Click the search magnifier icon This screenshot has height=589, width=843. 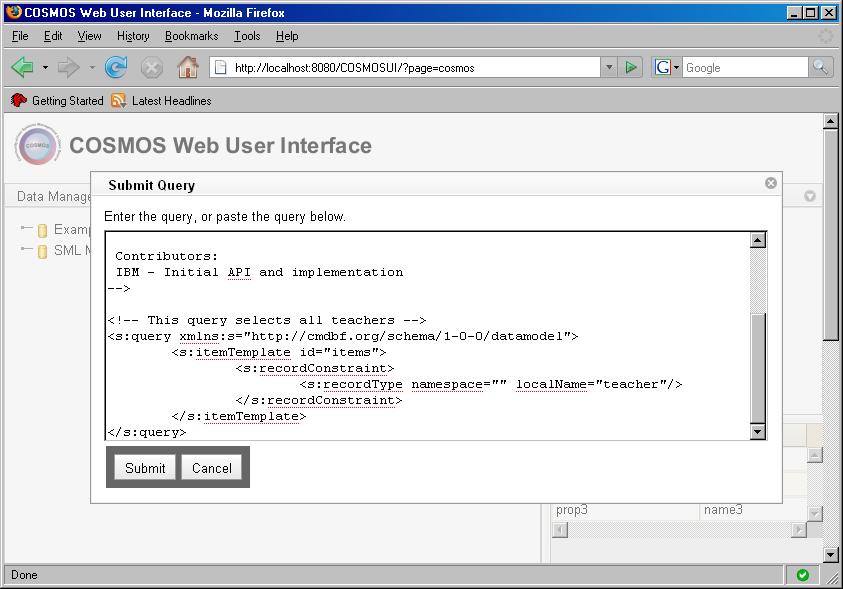click(x=820, y=68)
